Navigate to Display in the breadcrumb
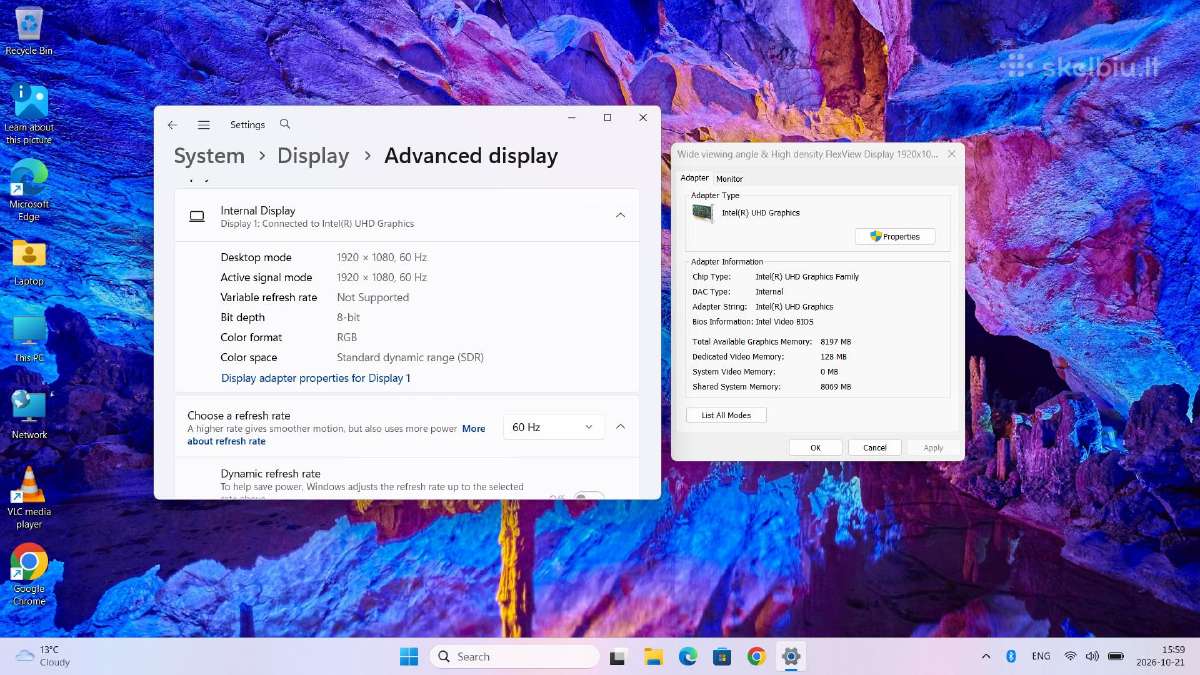 pos(313,156)
